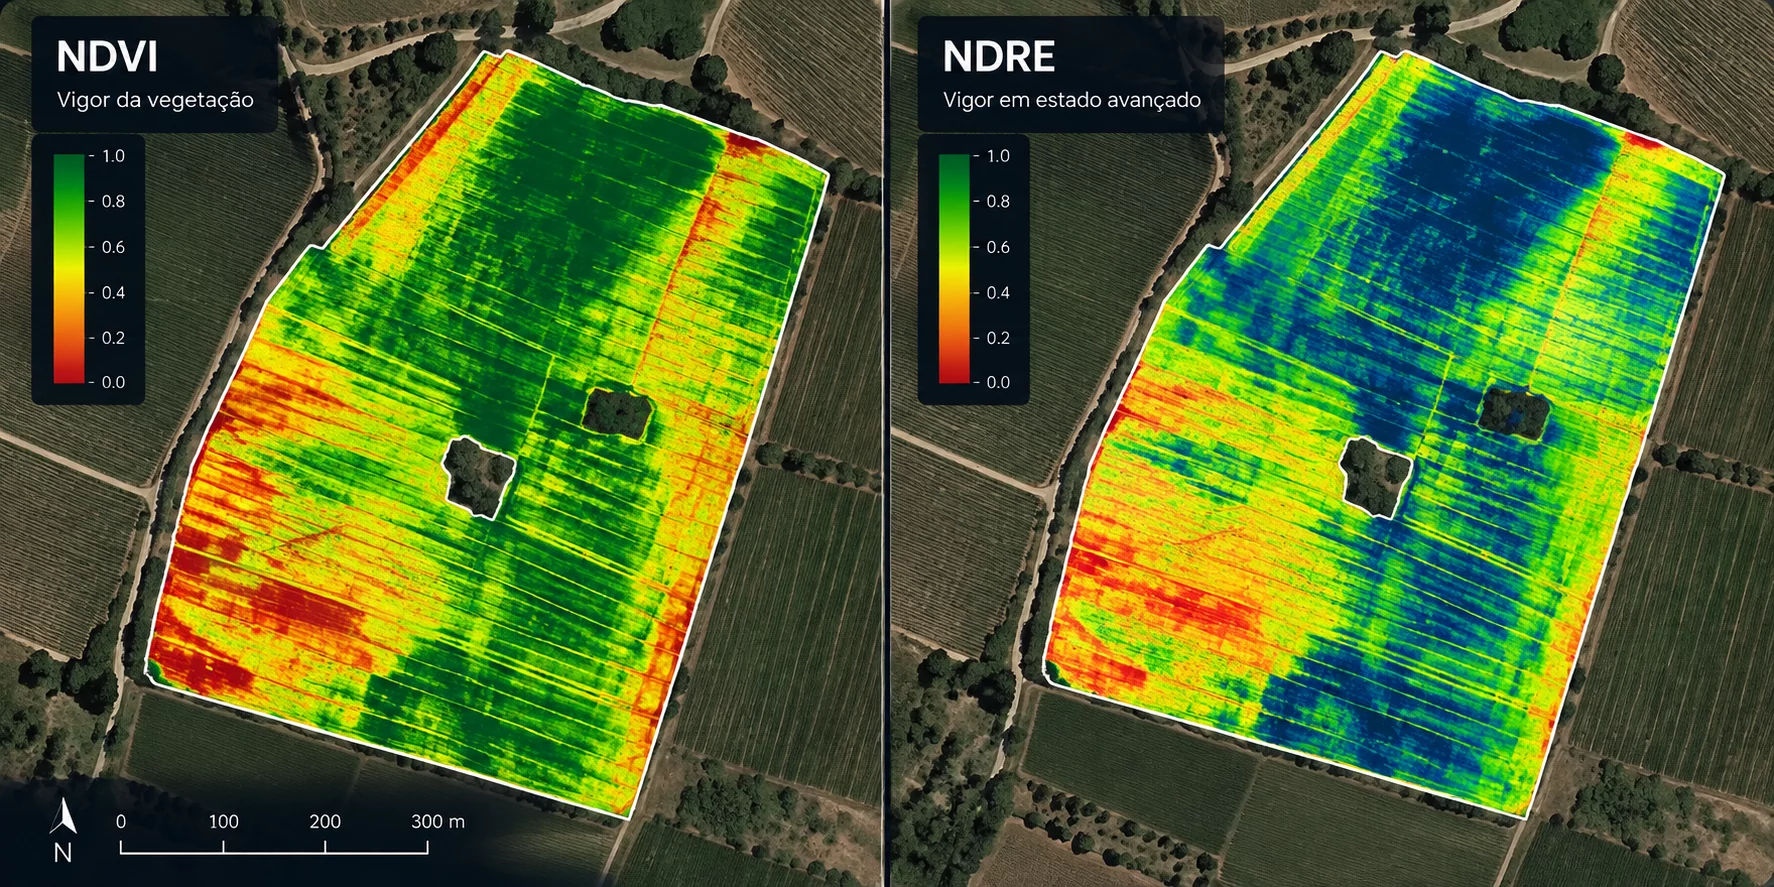Click the "Vigor em estado avançado" subtitle

pos(1071,100)
